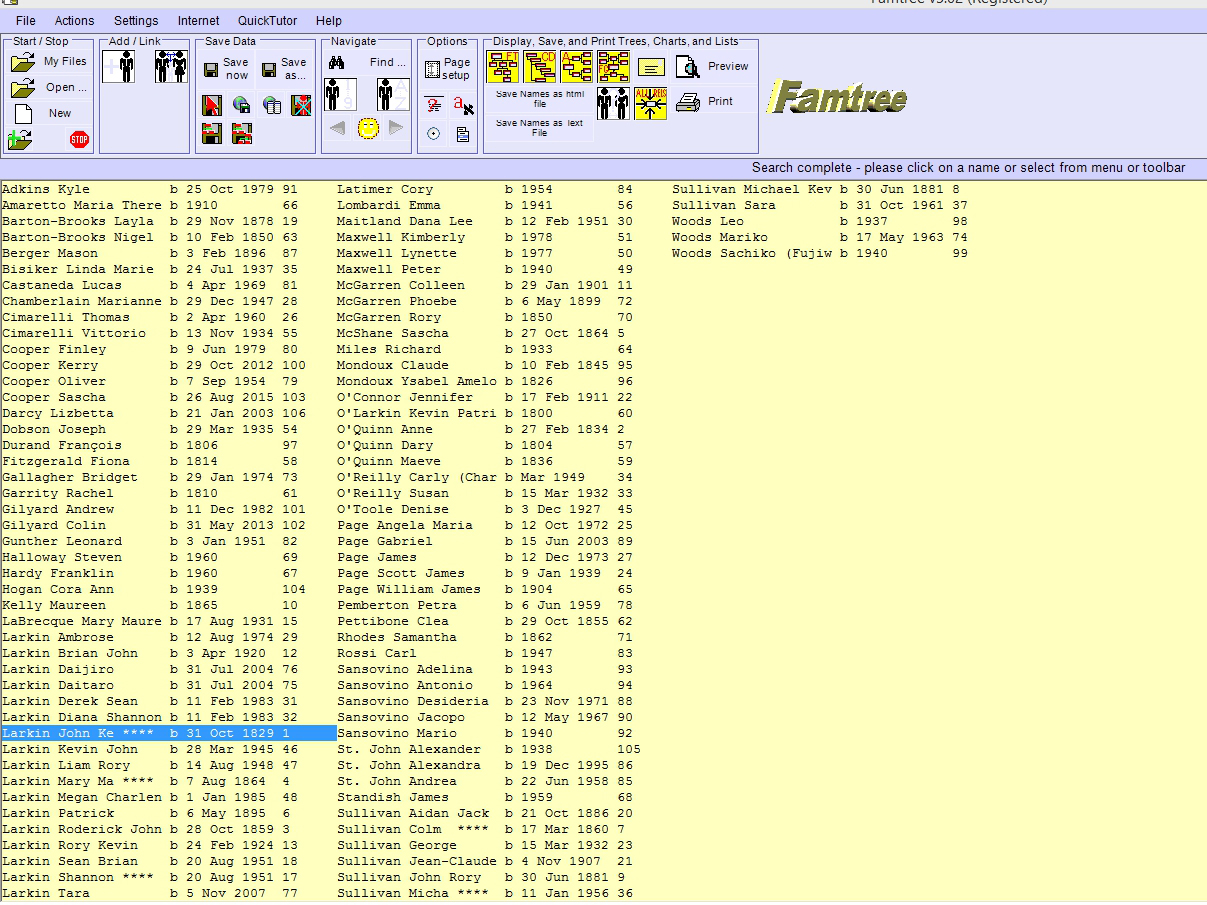
Task: Click the Find... binoculars button
Action: tap(367, 62)
